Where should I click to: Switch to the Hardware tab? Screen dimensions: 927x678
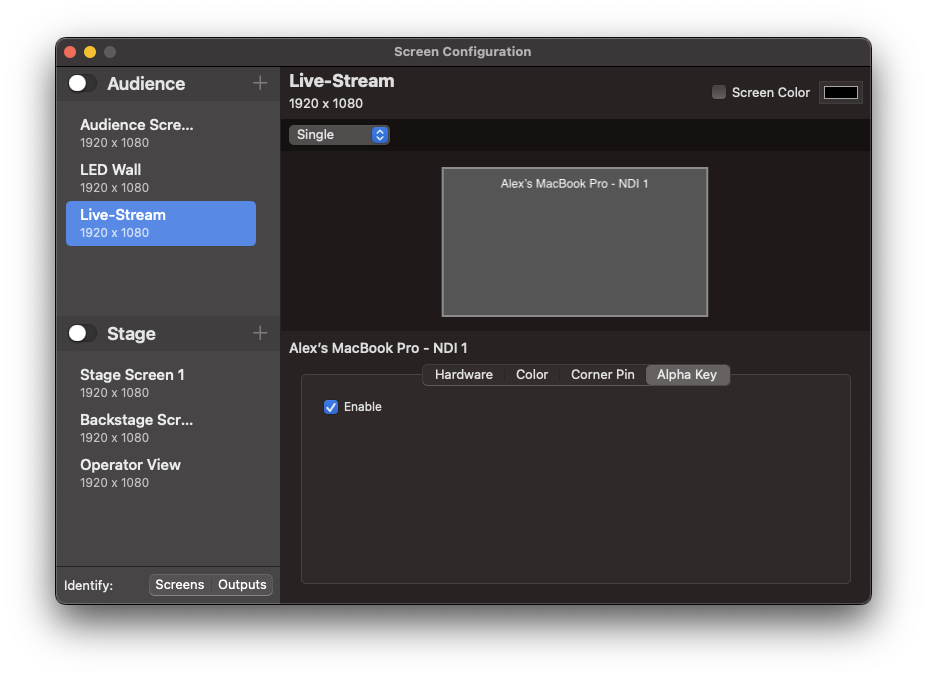(464, 375)
